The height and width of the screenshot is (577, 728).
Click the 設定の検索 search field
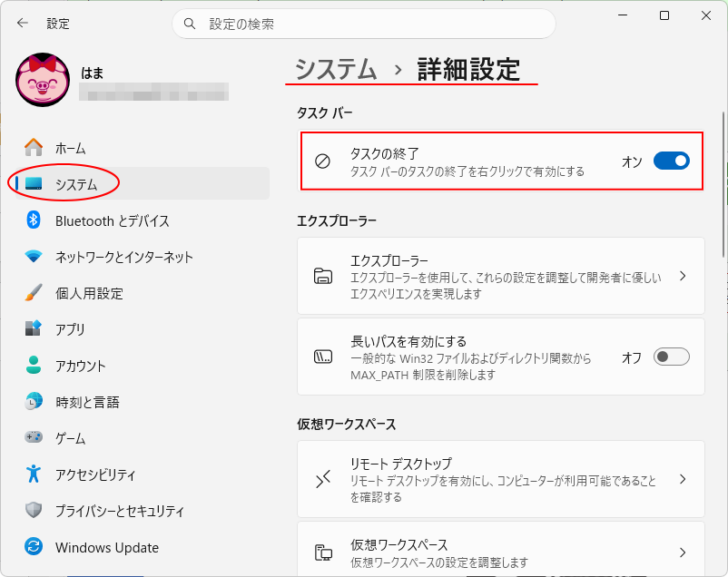click(x=364, y=23)
